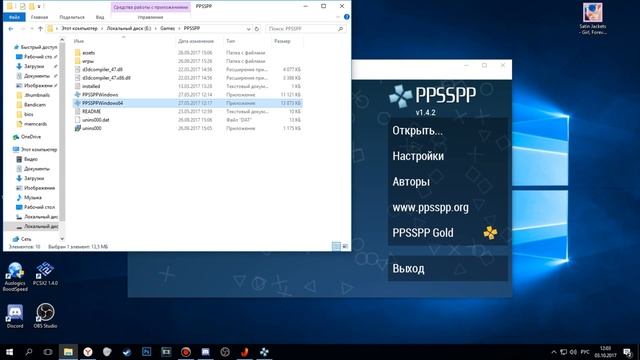Sort by Размер column header
The width and height of the screenshot is (640, 360).
pyautogui.click(x=282, y=41)
